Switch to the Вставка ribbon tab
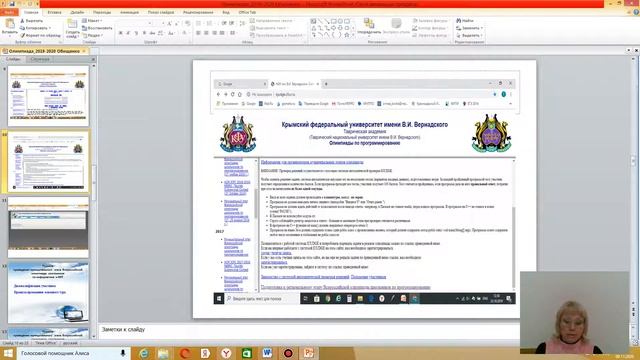The width and height of the screenshot is (640, 360). (x=54, y=12)
